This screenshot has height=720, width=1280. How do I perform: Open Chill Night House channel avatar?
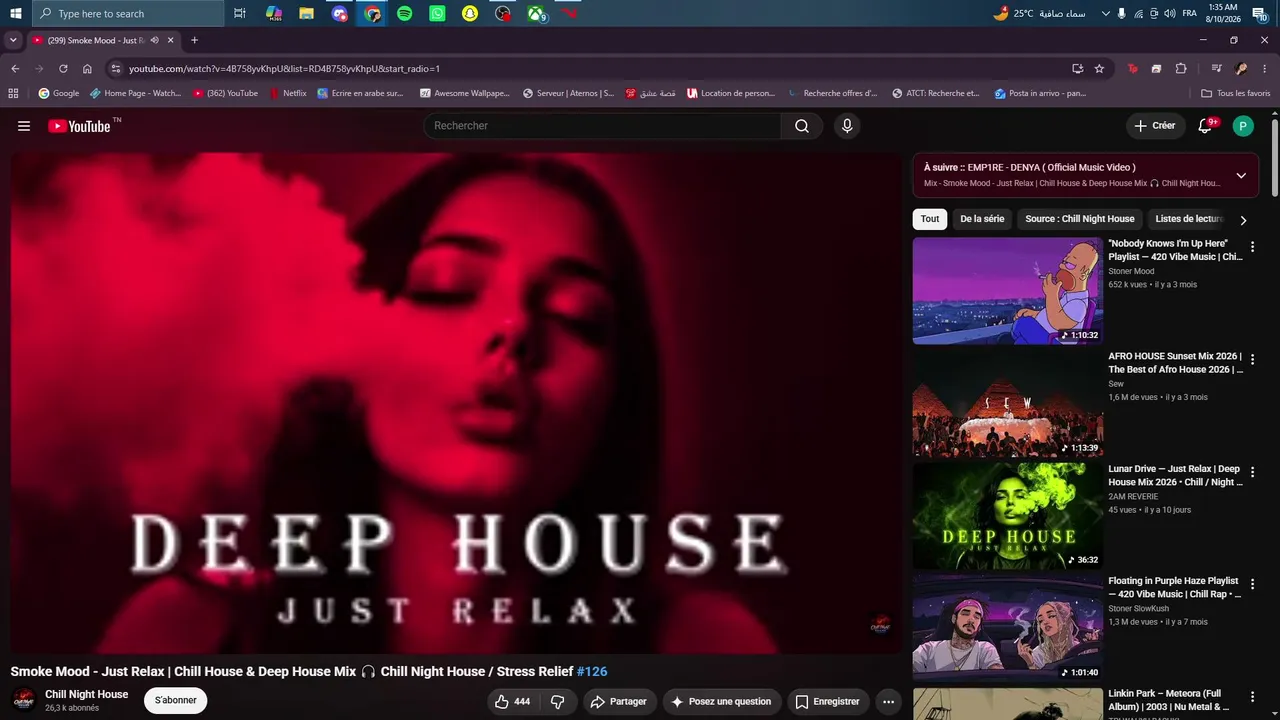pos(23,700)
